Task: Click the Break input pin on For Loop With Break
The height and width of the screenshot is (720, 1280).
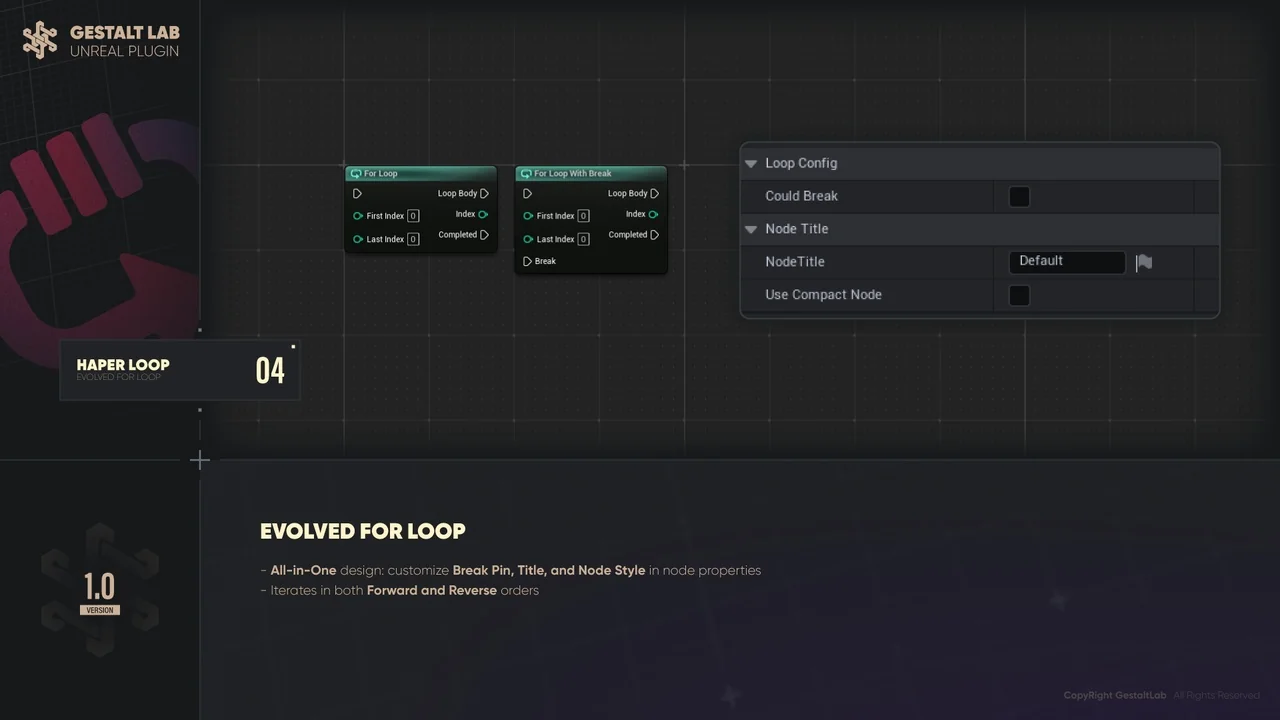Action: [527, 261]
